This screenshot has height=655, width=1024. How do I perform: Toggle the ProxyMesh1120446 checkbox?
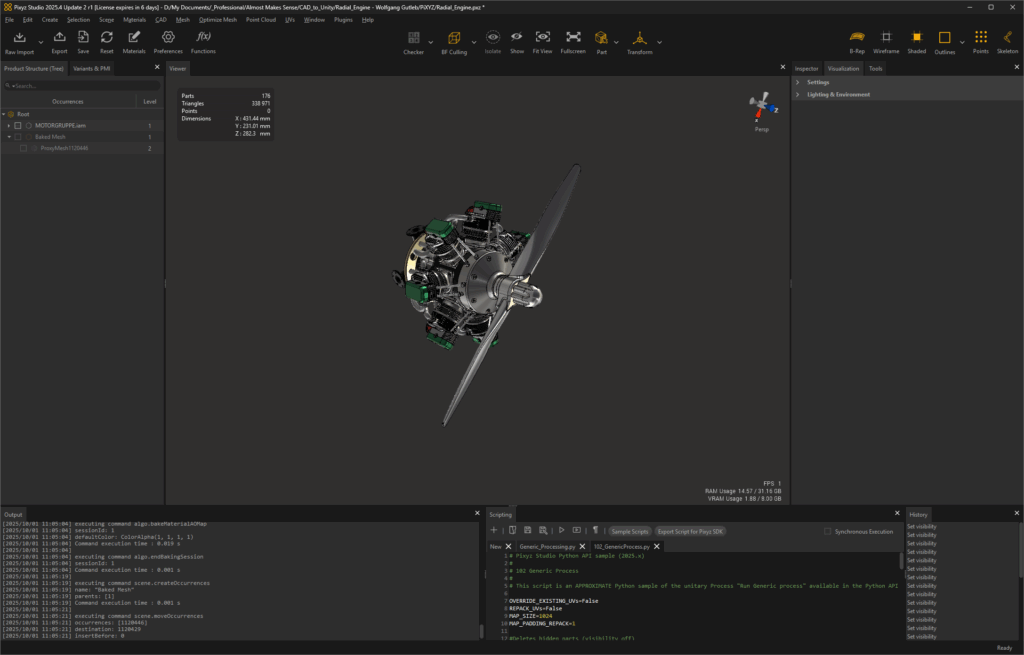pyautogui.click(x=23, y=148)
